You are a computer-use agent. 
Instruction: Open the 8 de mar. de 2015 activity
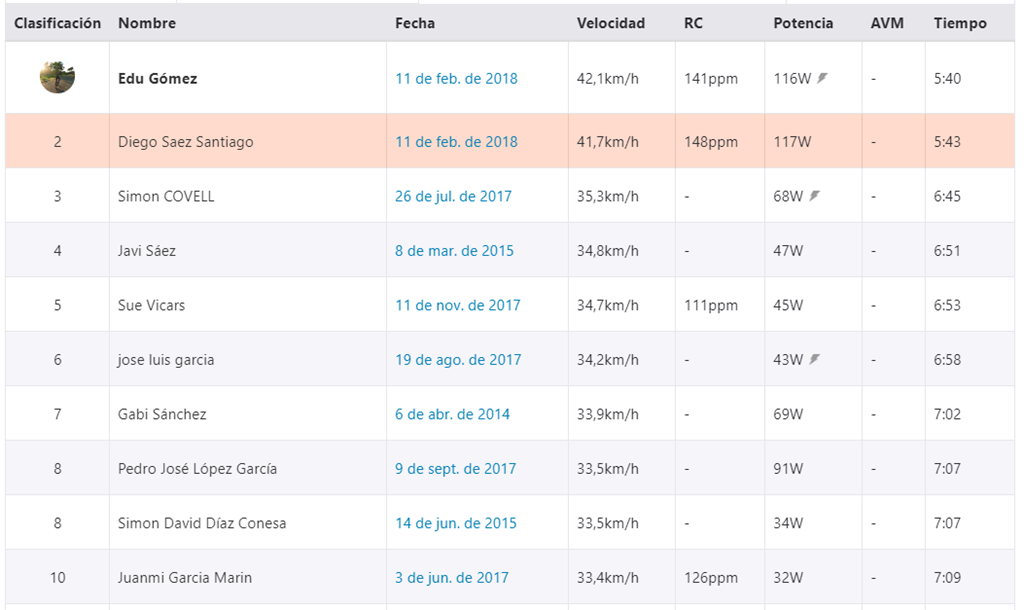(x=454, y=251)
